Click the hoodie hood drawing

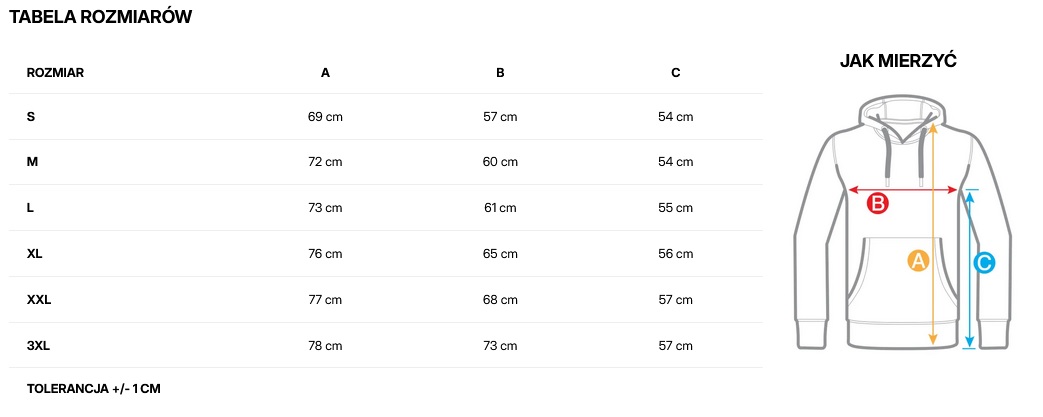tap(899, 116)
